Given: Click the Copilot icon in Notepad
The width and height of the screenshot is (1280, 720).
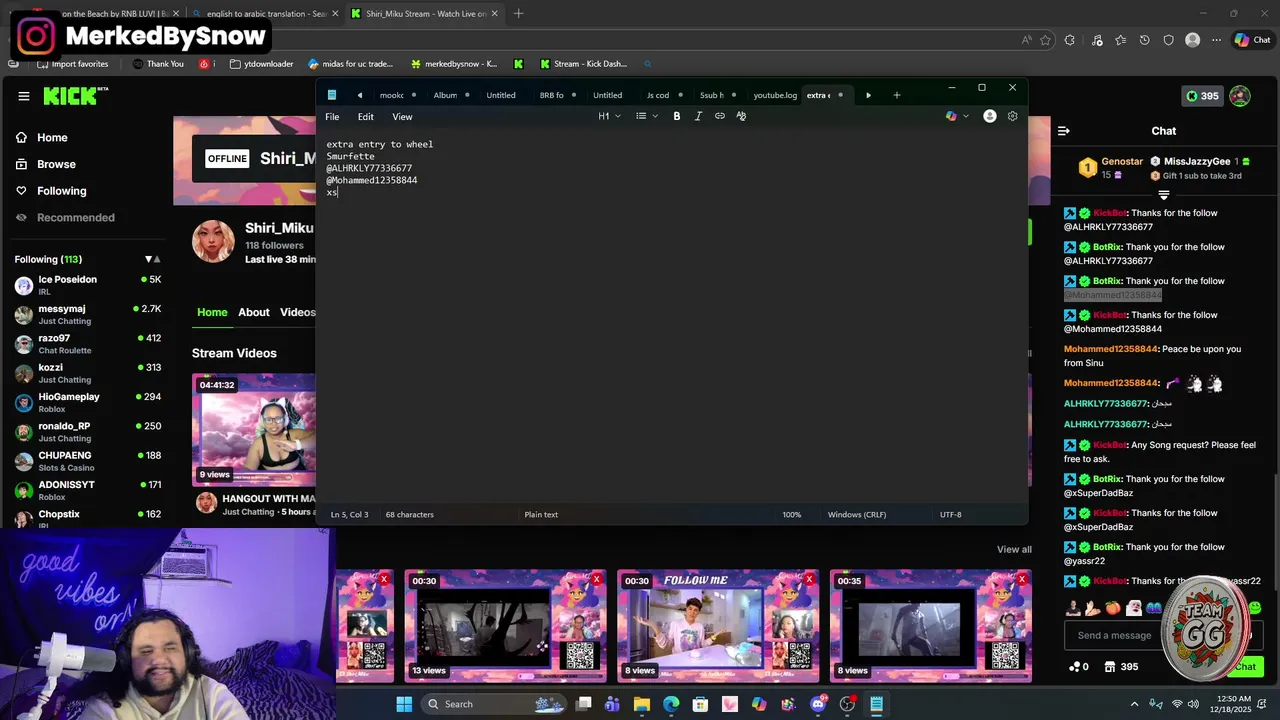Looking at the screenshot, I should coord(951,116).
